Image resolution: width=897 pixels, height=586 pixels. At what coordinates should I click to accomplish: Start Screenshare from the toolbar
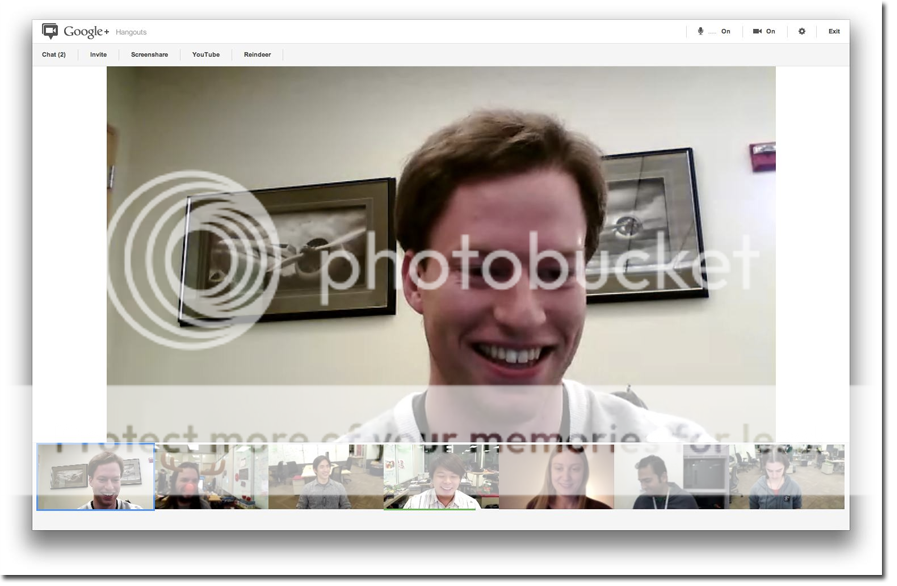(x=149, y=55)
